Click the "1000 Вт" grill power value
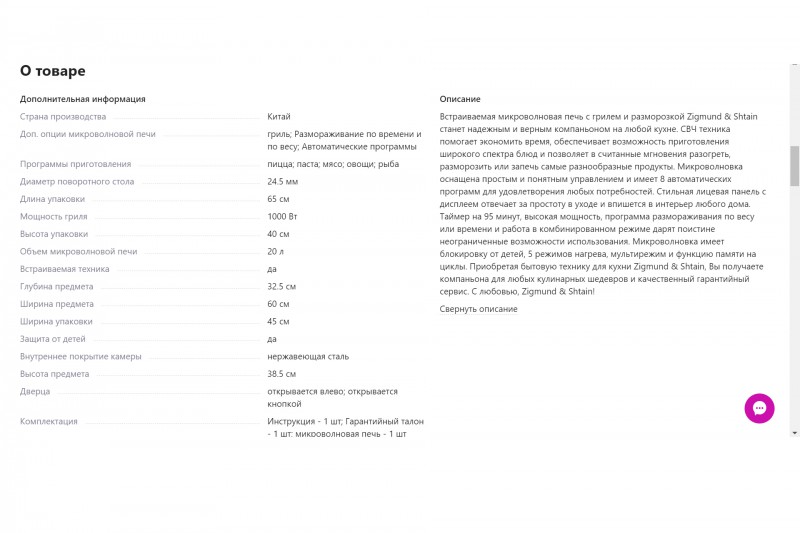800x533 pixels. point(282,217)
